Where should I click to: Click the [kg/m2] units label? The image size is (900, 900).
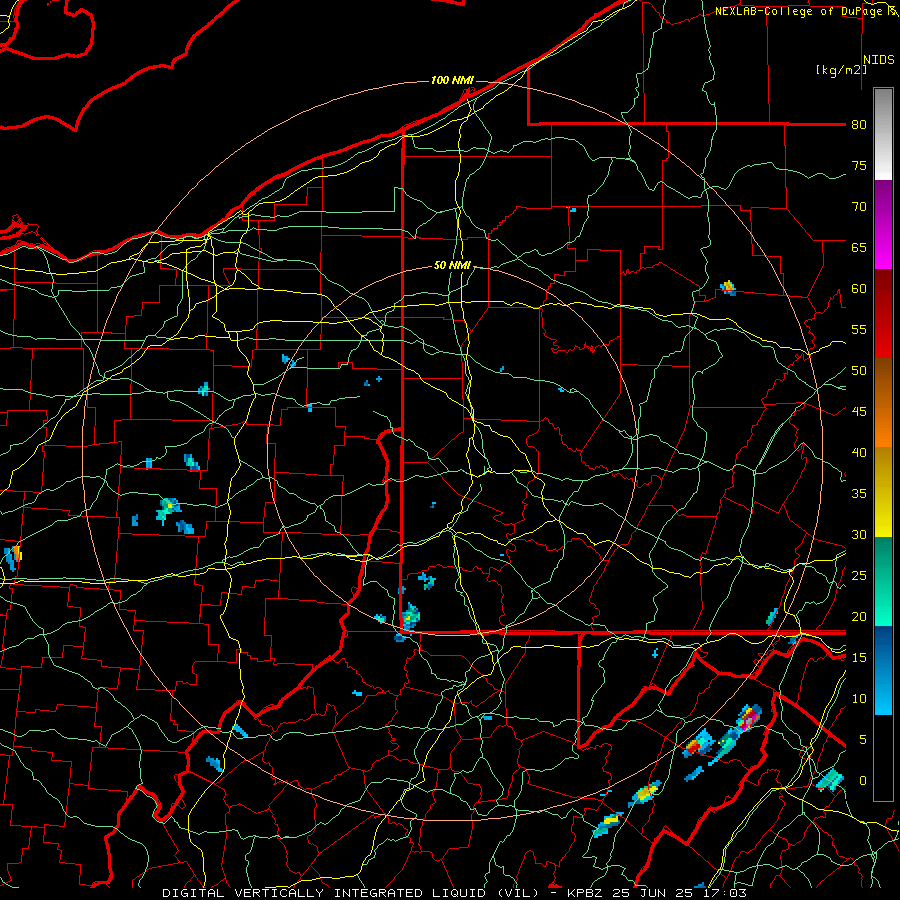(x=841, y=70)
